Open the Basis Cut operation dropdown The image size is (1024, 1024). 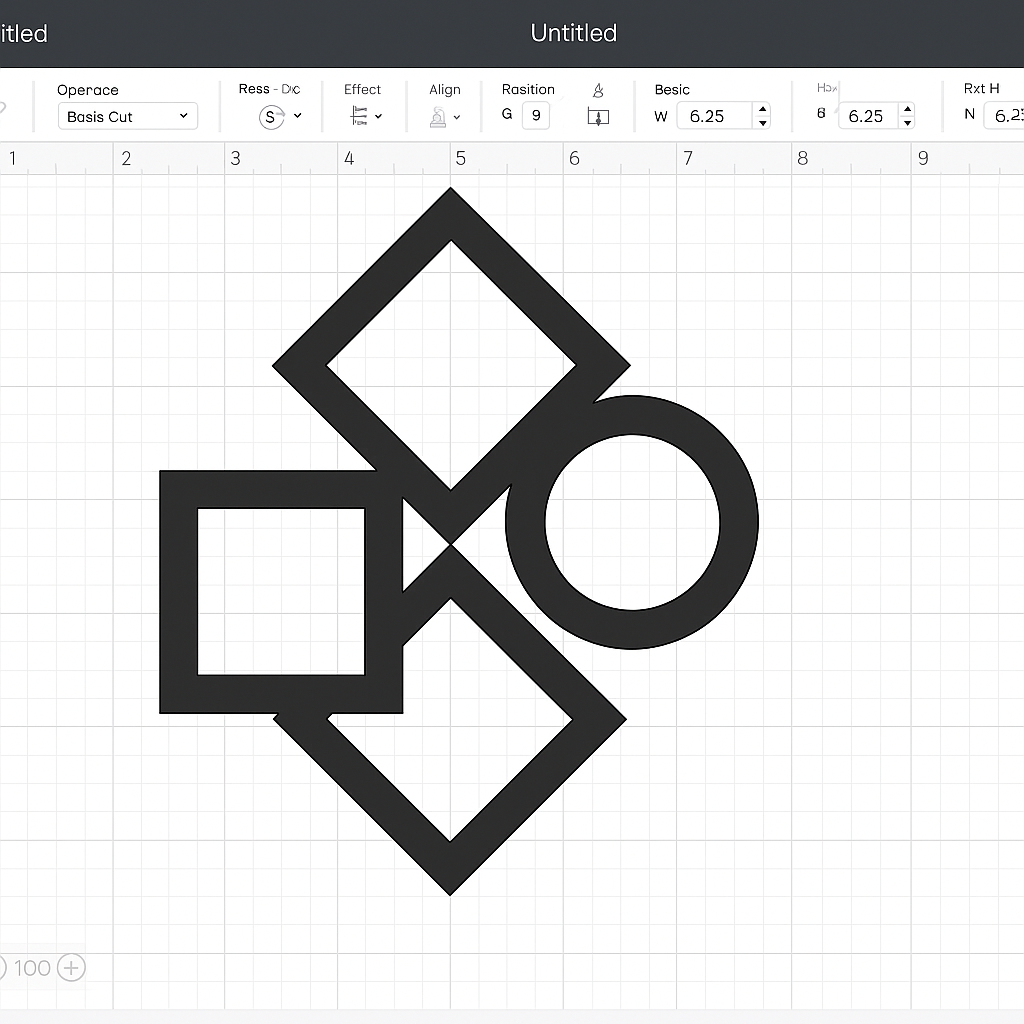point(127,117)
